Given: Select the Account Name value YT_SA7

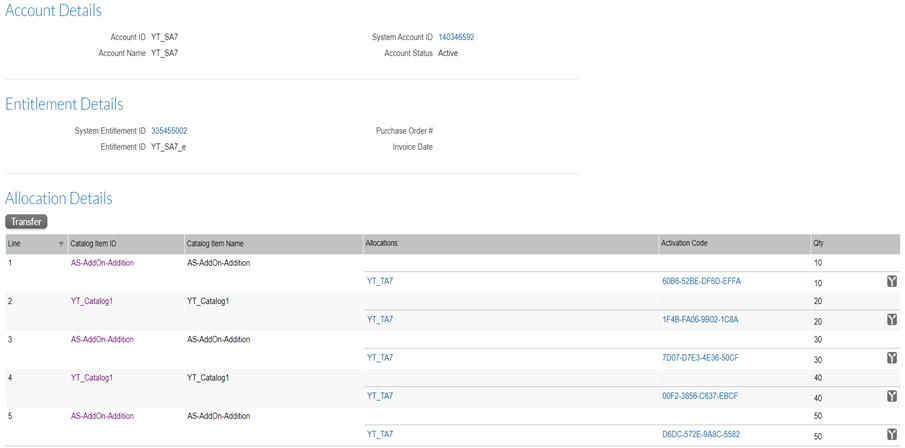Looking at the screenshot, I should coord(164,53).
